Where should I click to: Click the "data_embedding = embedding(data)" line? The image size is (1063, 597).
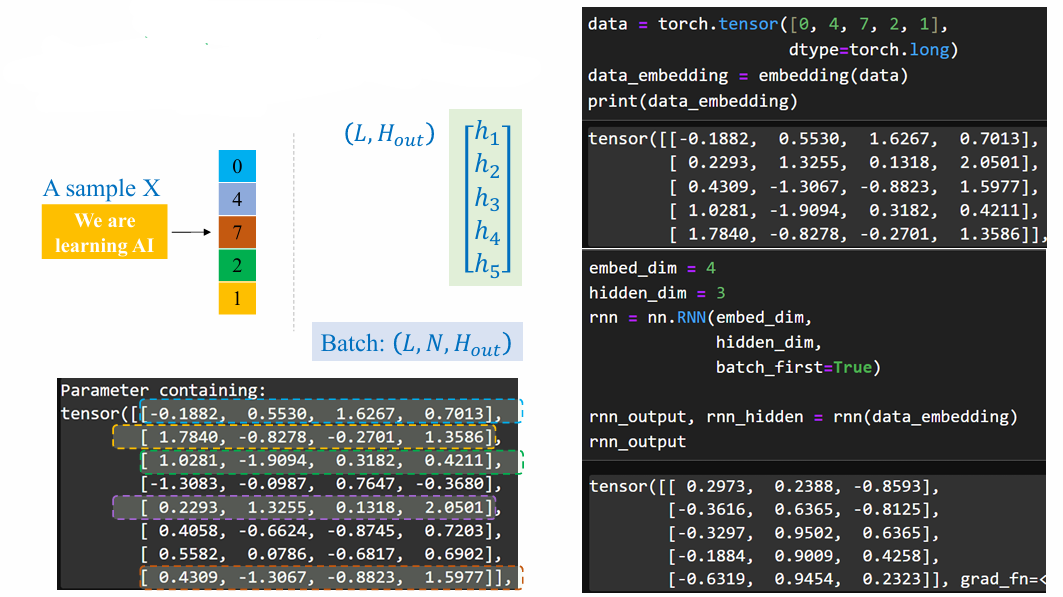pos(748,75)
